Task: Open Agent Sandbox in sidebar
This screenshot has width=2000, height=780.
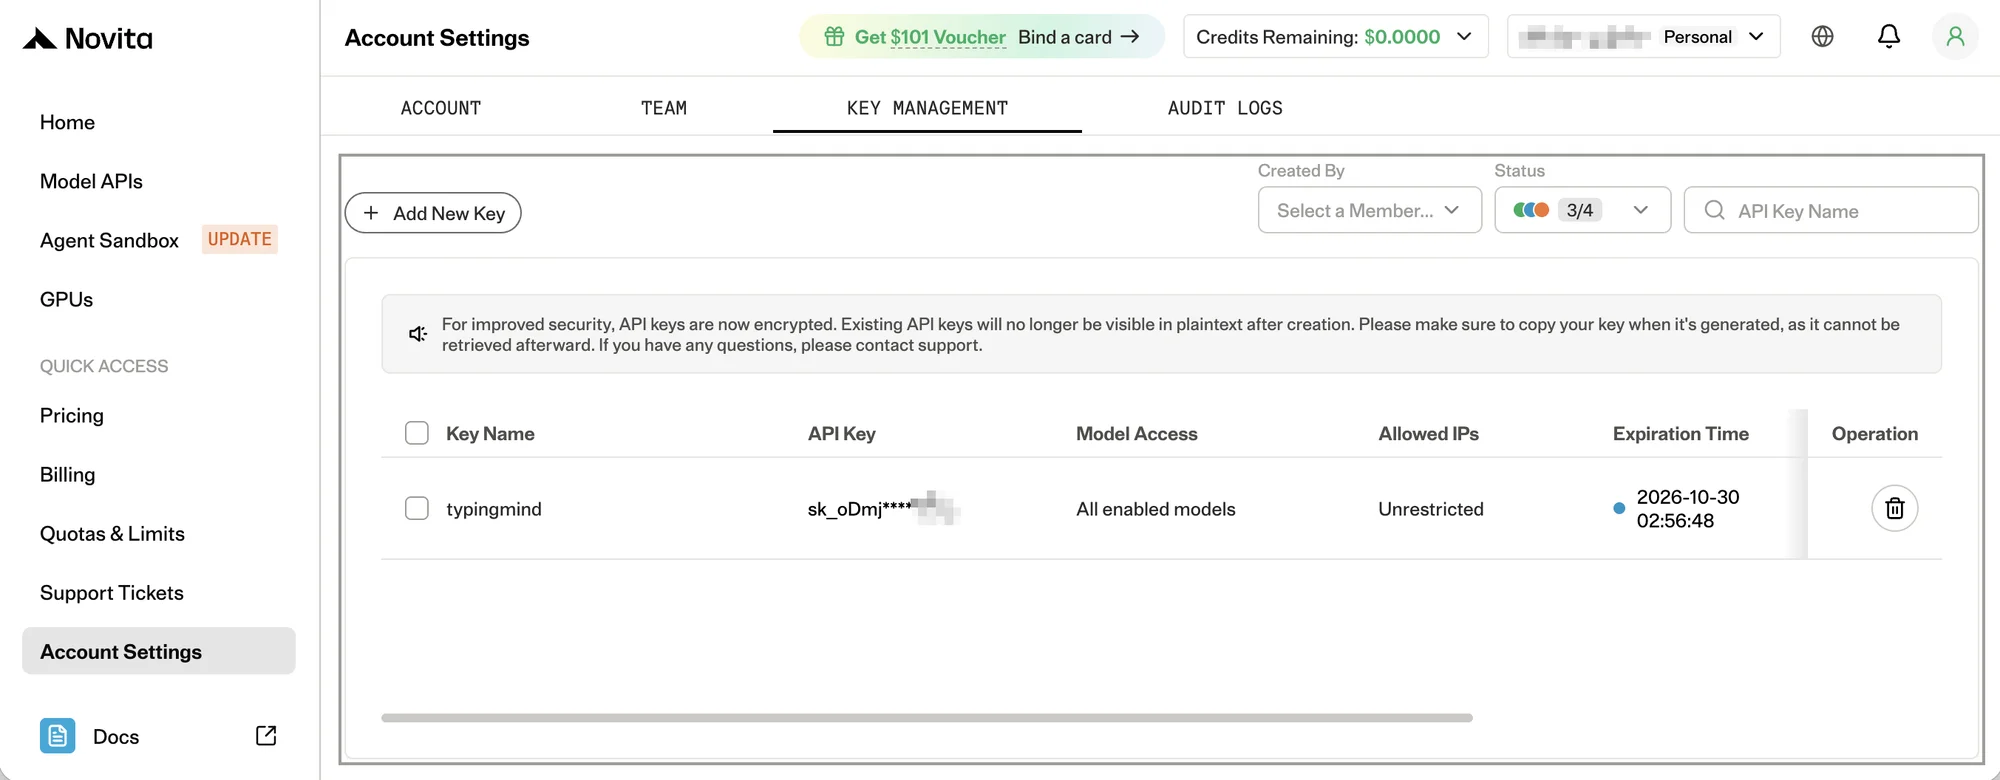Action: pyautogui.click(x=109, y=240)
